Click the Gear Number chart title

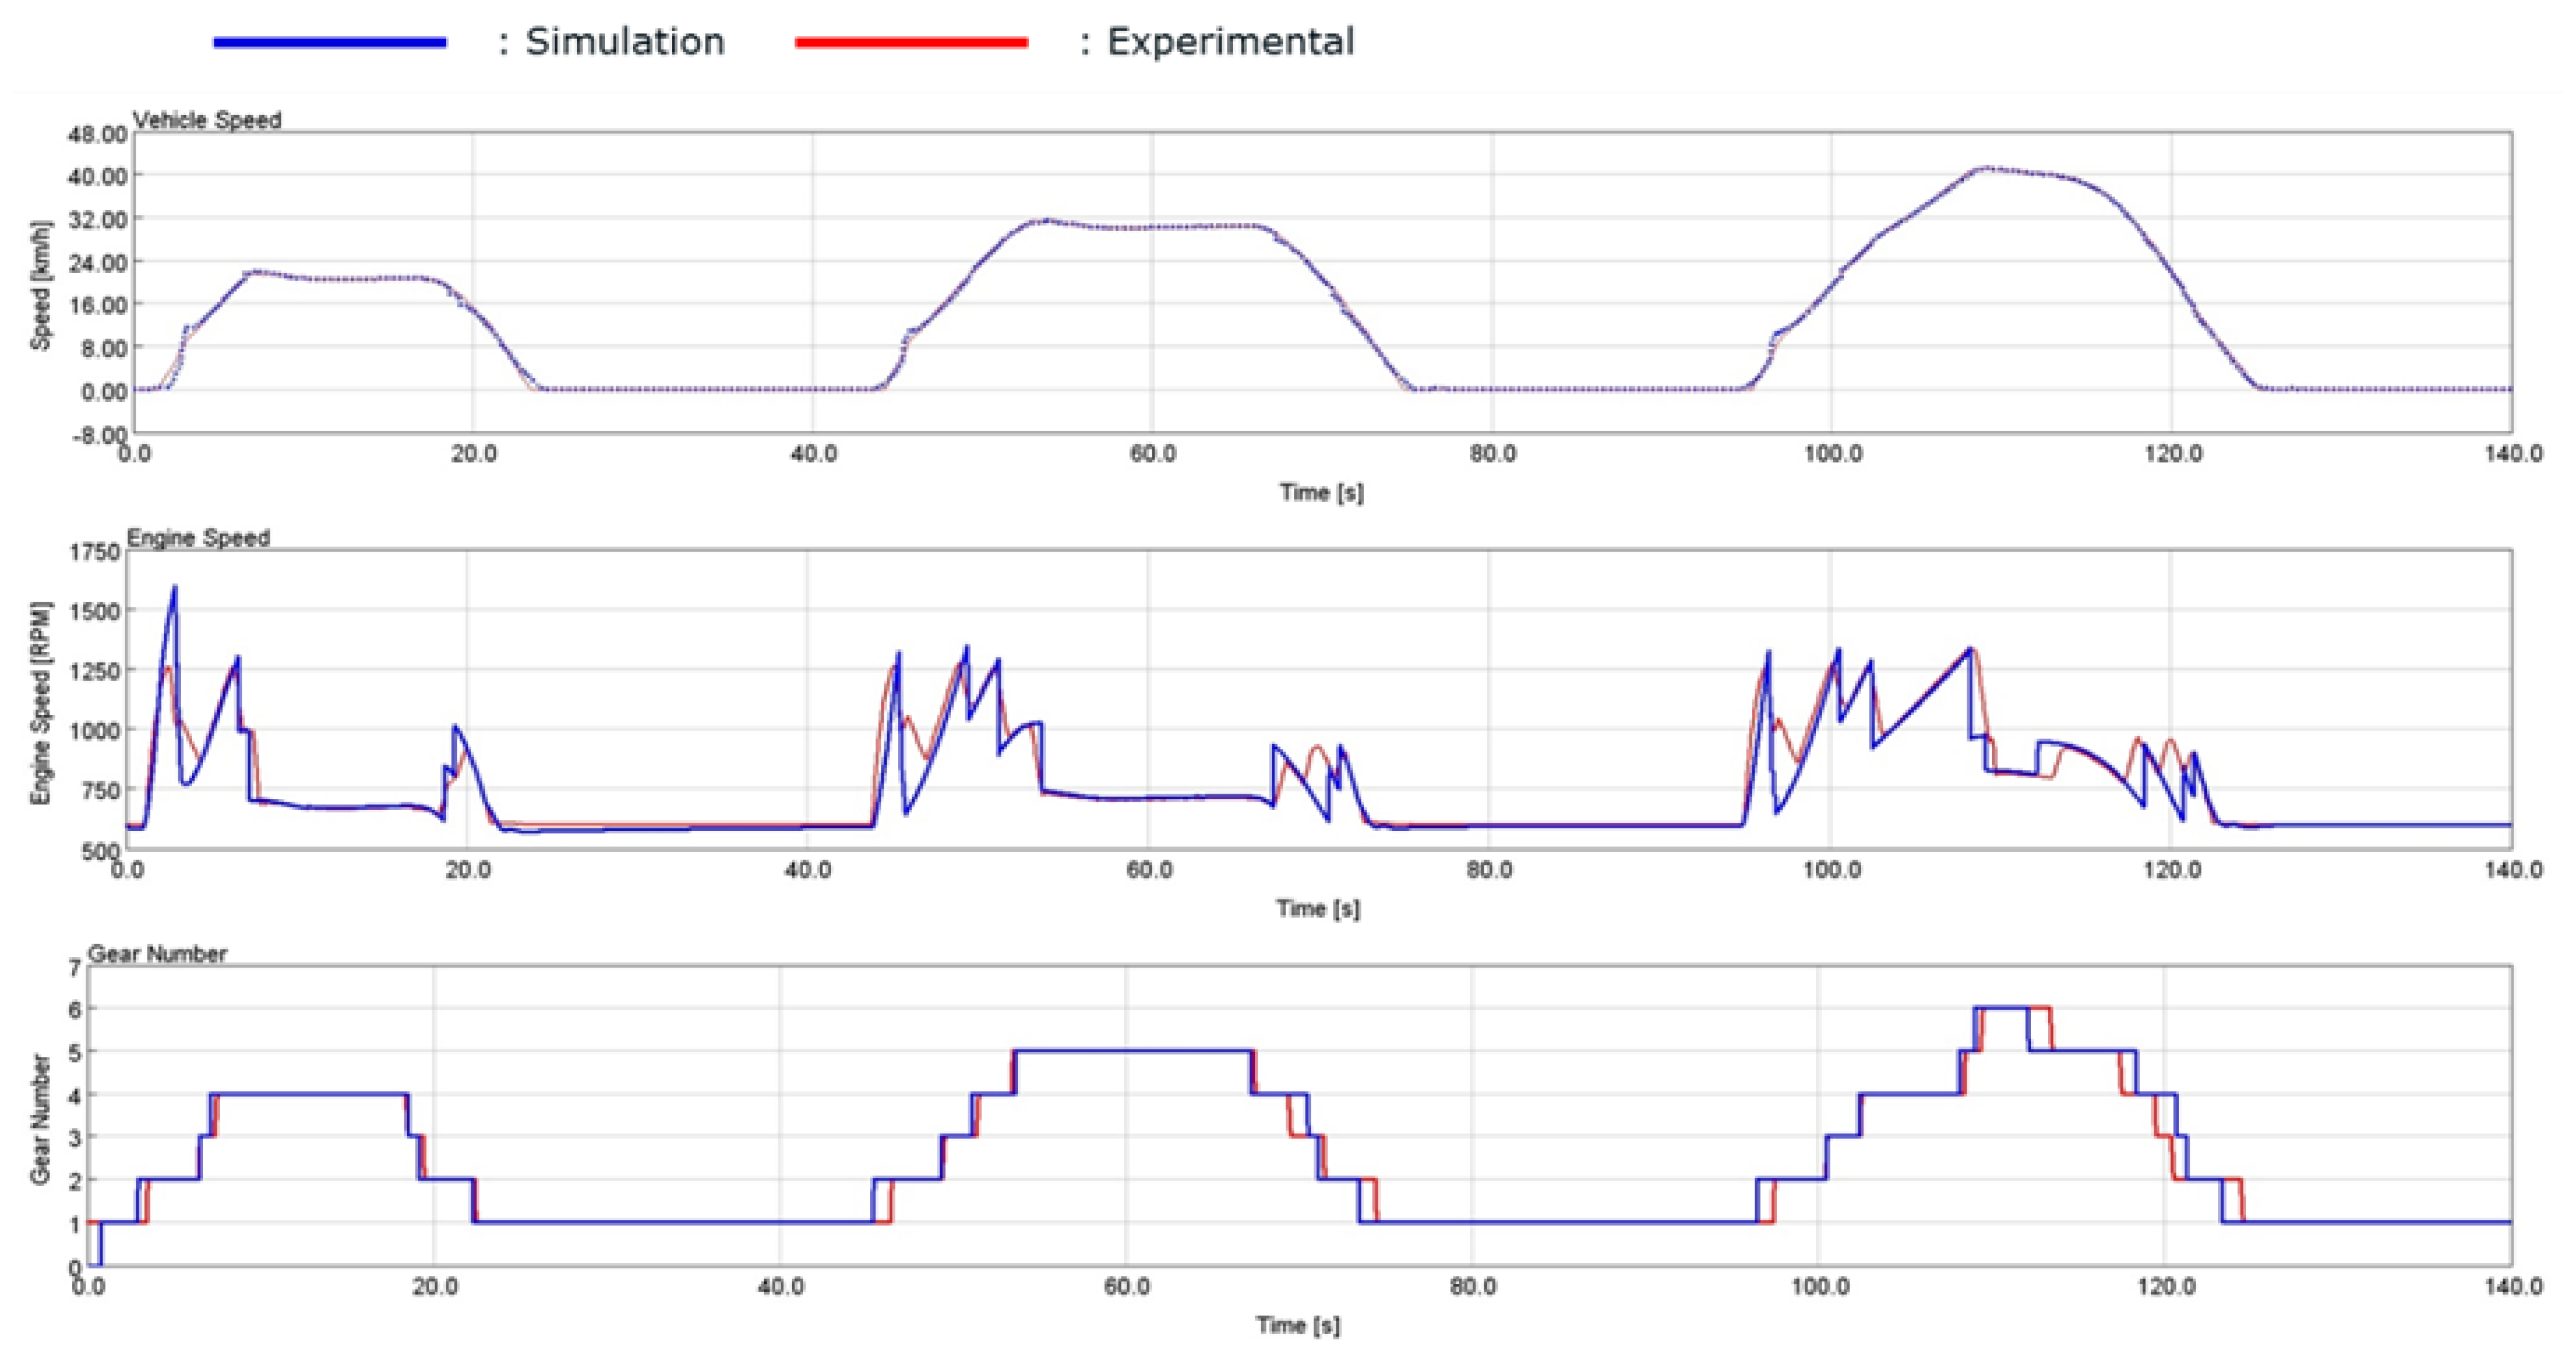click(157, 954)
